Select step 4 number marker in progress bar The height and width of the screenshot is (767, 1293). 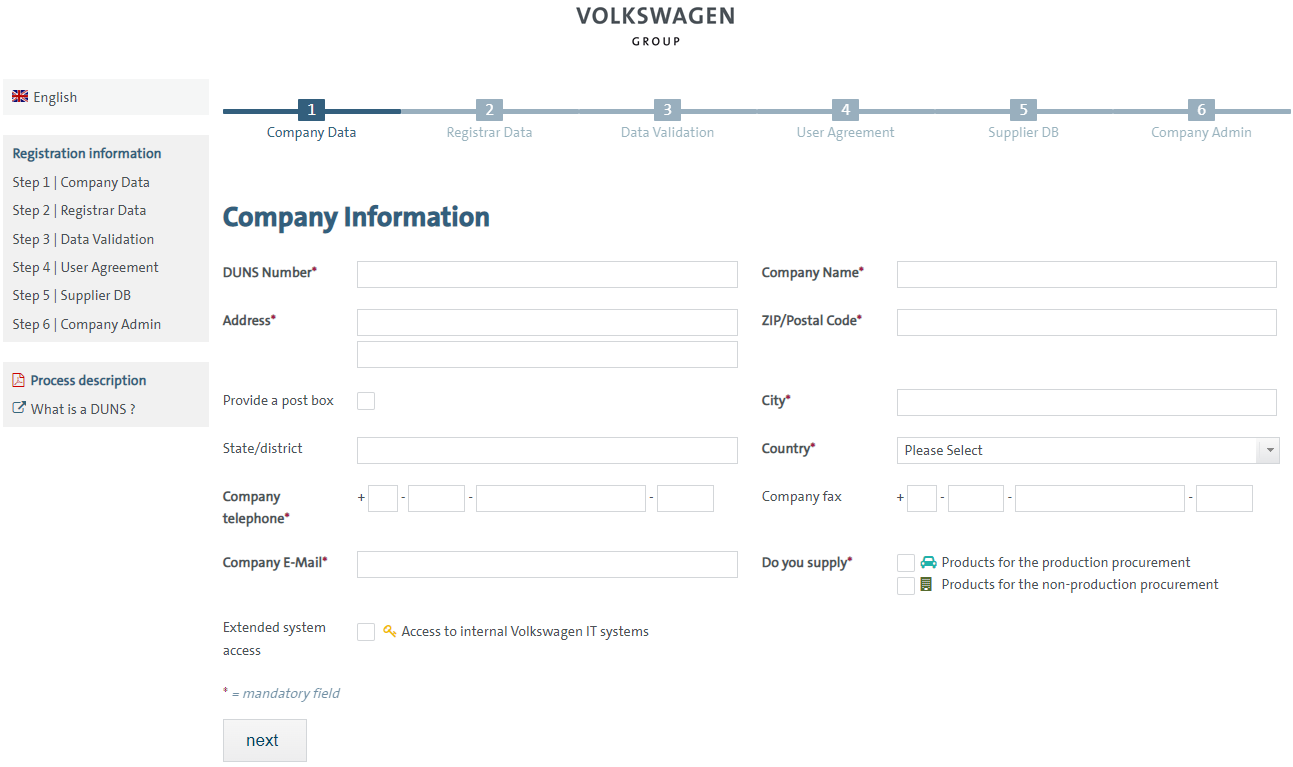click(x=845, y=110)
